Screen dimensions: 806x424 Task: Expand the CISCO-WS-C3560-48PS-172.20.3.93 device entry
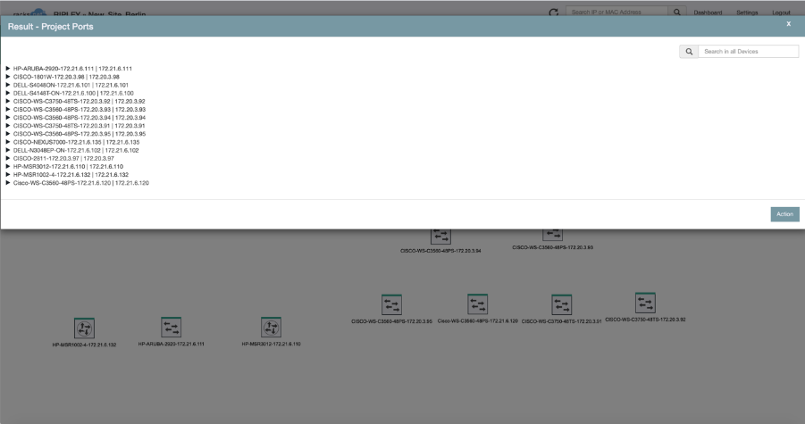pyautogui.click(x=8, y=109)
